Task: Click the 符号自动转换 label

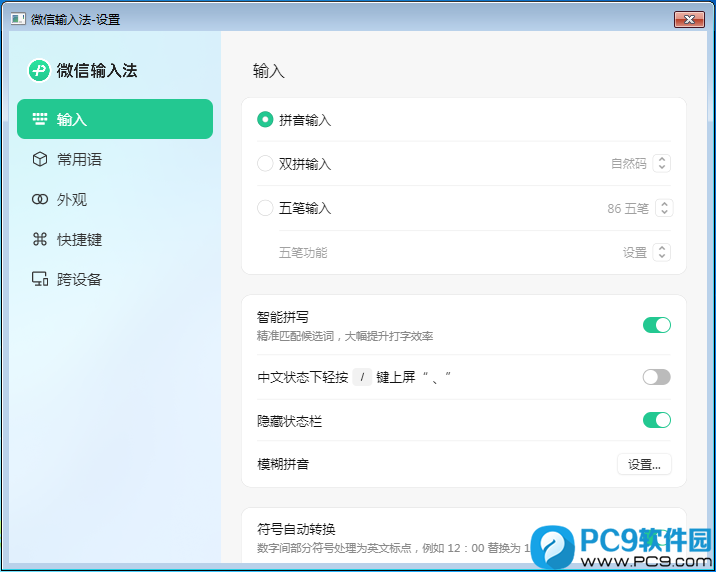Action: tap(296, 529)
